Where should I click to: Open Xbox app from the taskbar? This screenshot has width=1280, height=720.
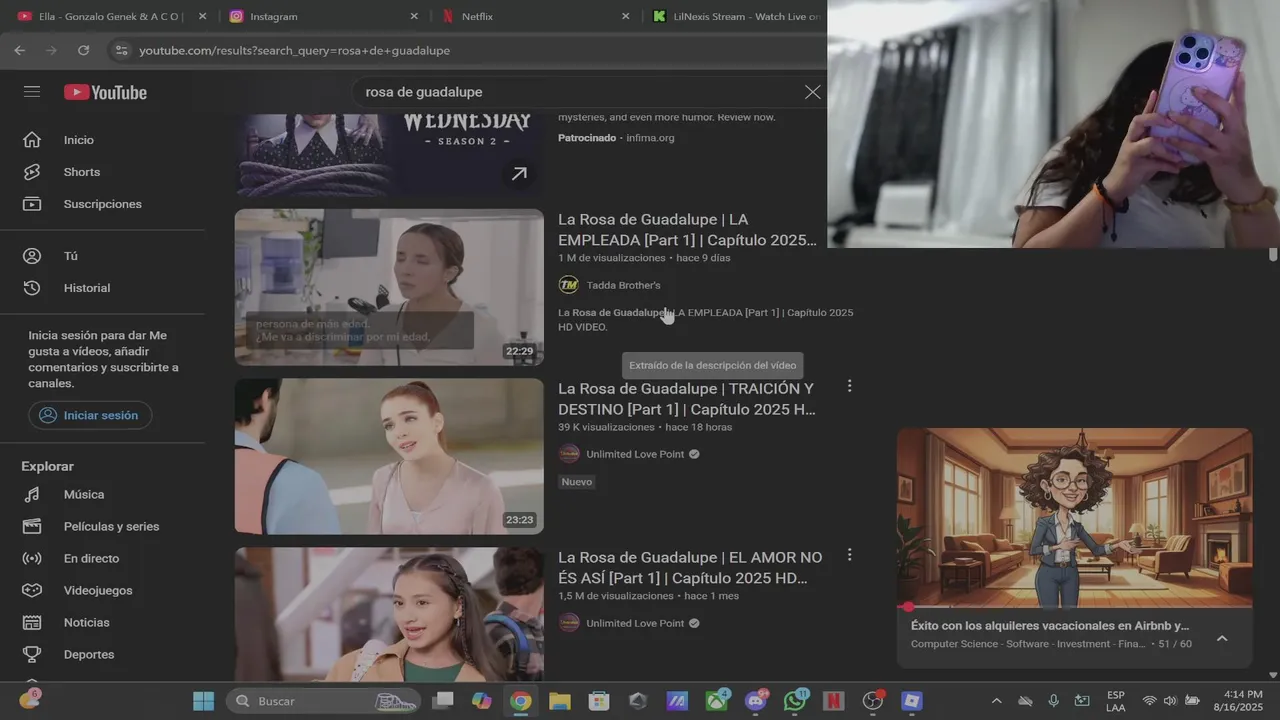pyautogui.click(x=716, y=701)
